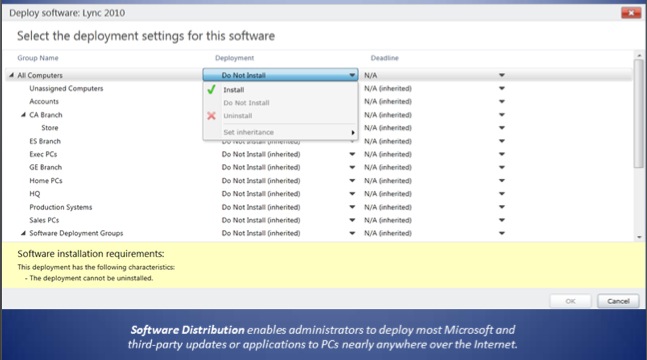
Task: Open deadline dropdown for ES Branch
Action: [502, 141]
